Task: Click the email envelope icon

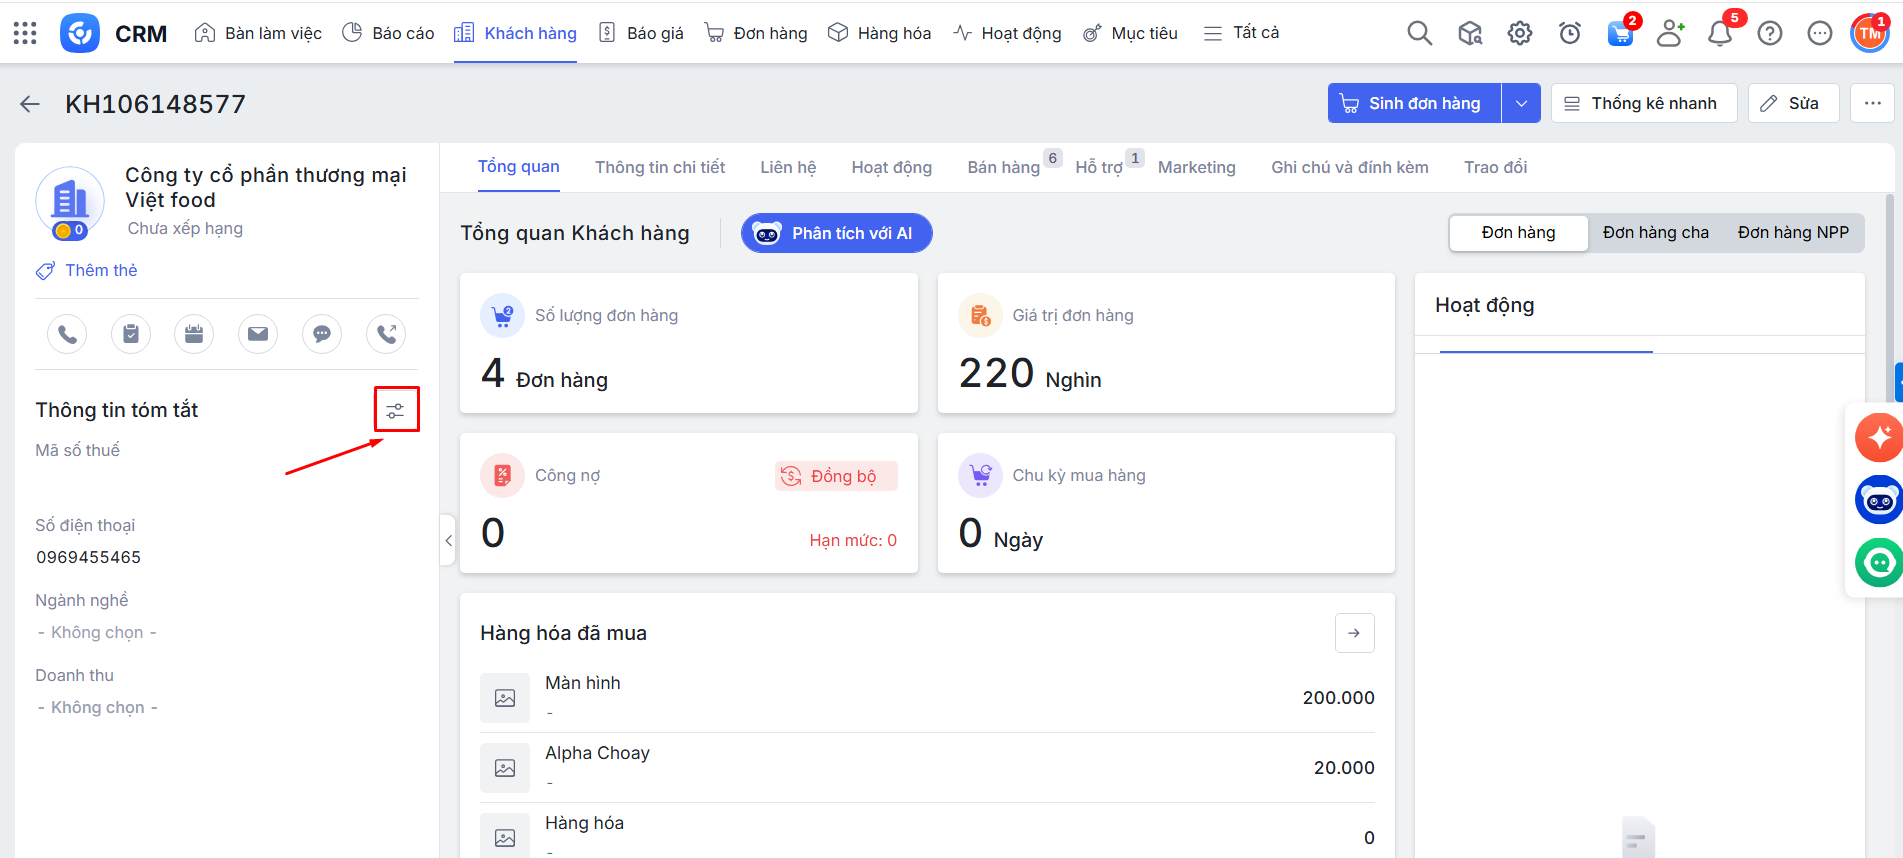Action: click(x=258, y=334)
